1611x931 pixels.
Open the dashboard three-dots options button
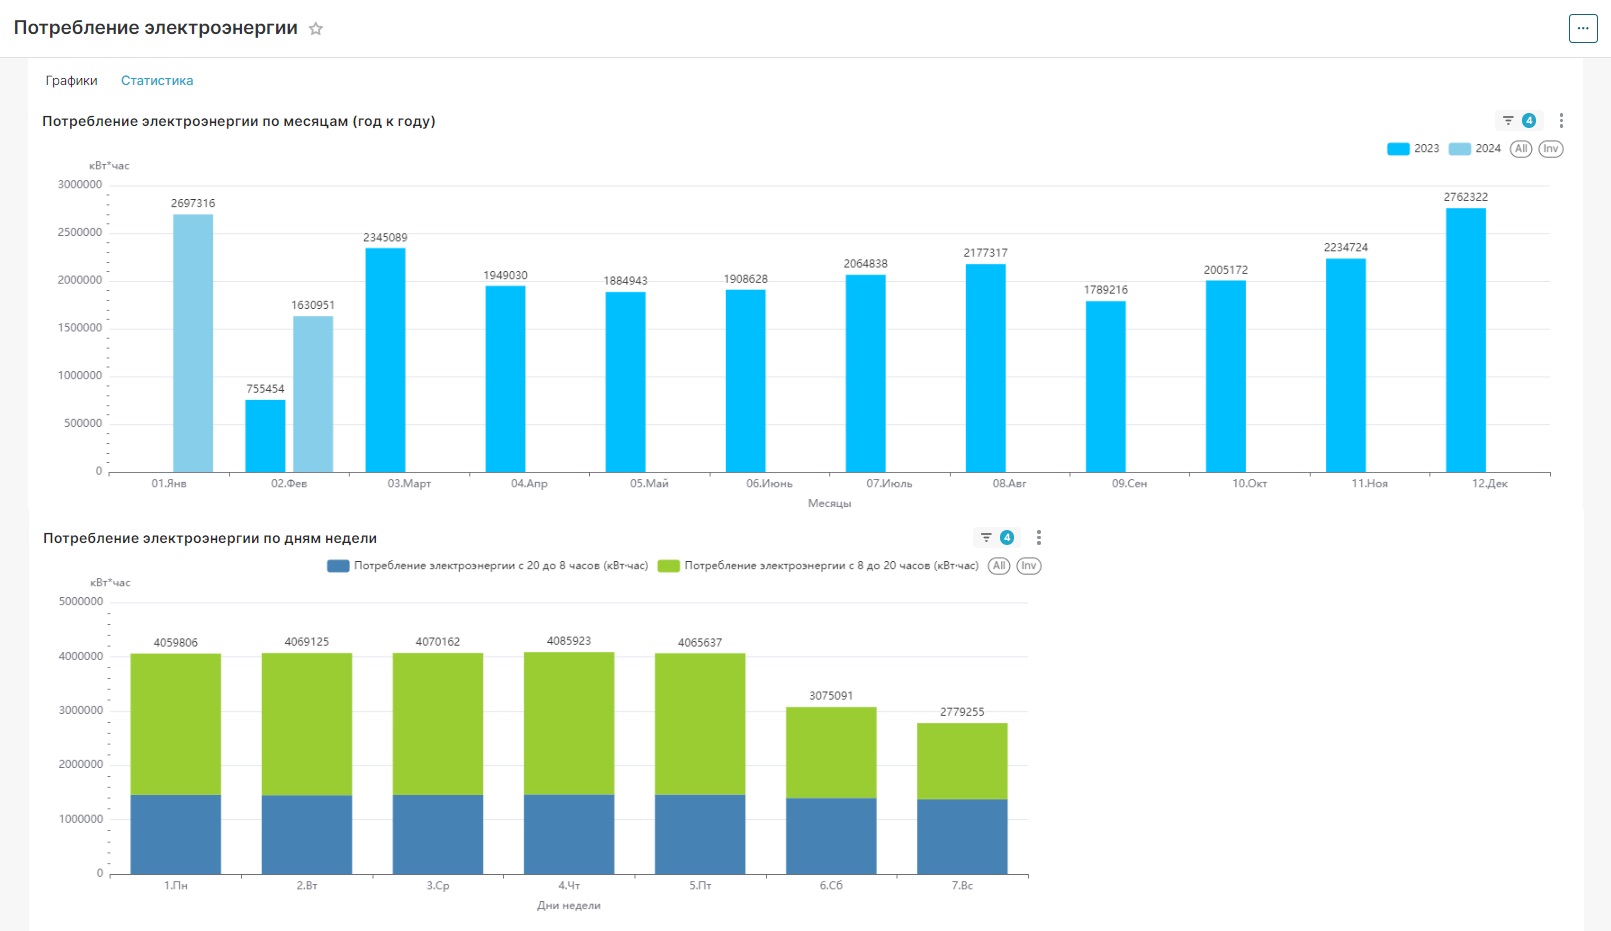pyautogui.click(x=1583, y=28)
